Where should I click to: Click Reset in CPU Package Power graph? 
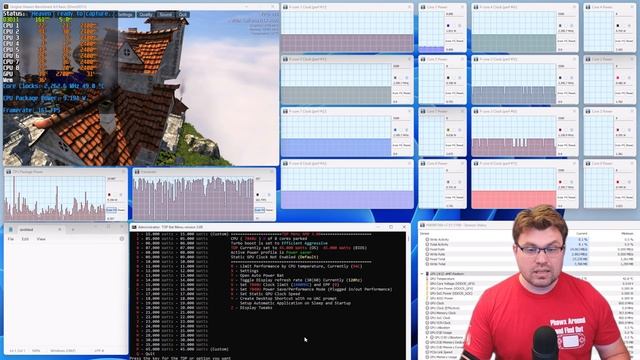point(121,210)
